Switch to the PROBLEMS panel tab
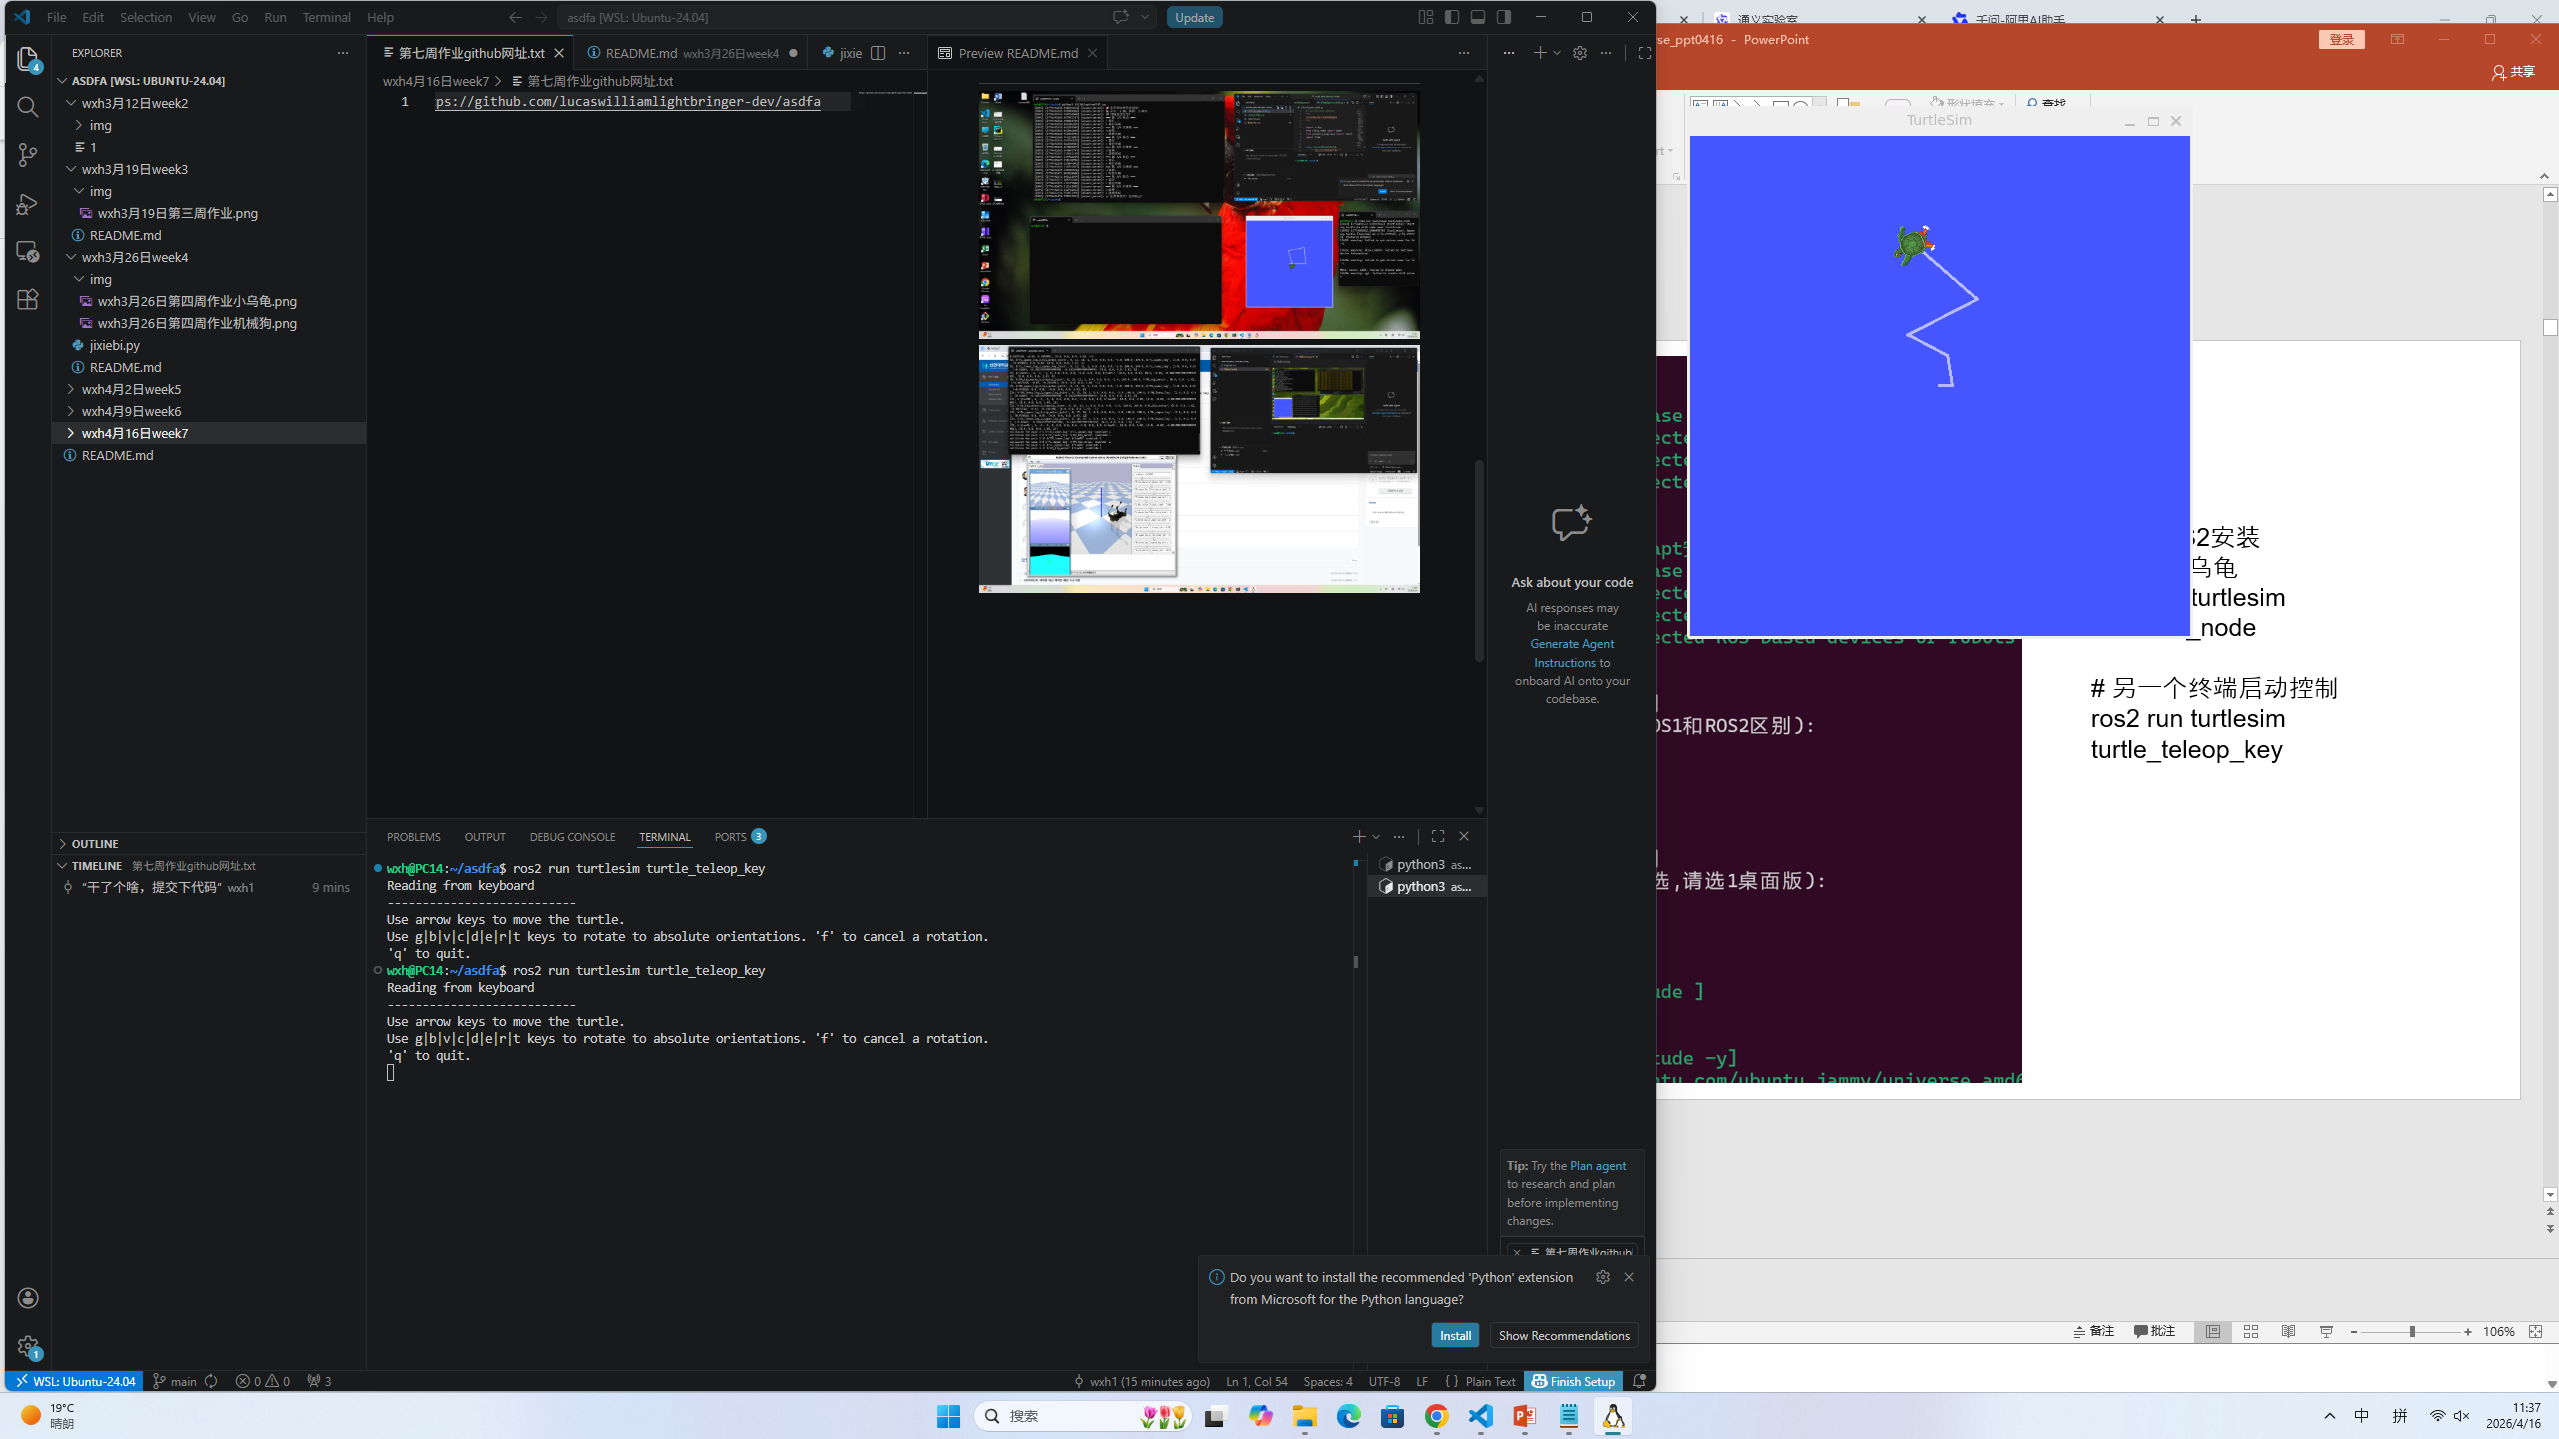The image size is (2559, 1439). click(x=413, y=837)
